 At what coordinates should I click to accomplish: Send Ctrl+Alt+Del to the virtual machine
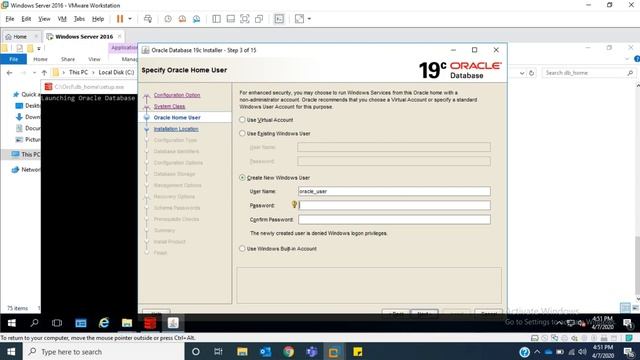pyautogui.click(x=148, y=19)
